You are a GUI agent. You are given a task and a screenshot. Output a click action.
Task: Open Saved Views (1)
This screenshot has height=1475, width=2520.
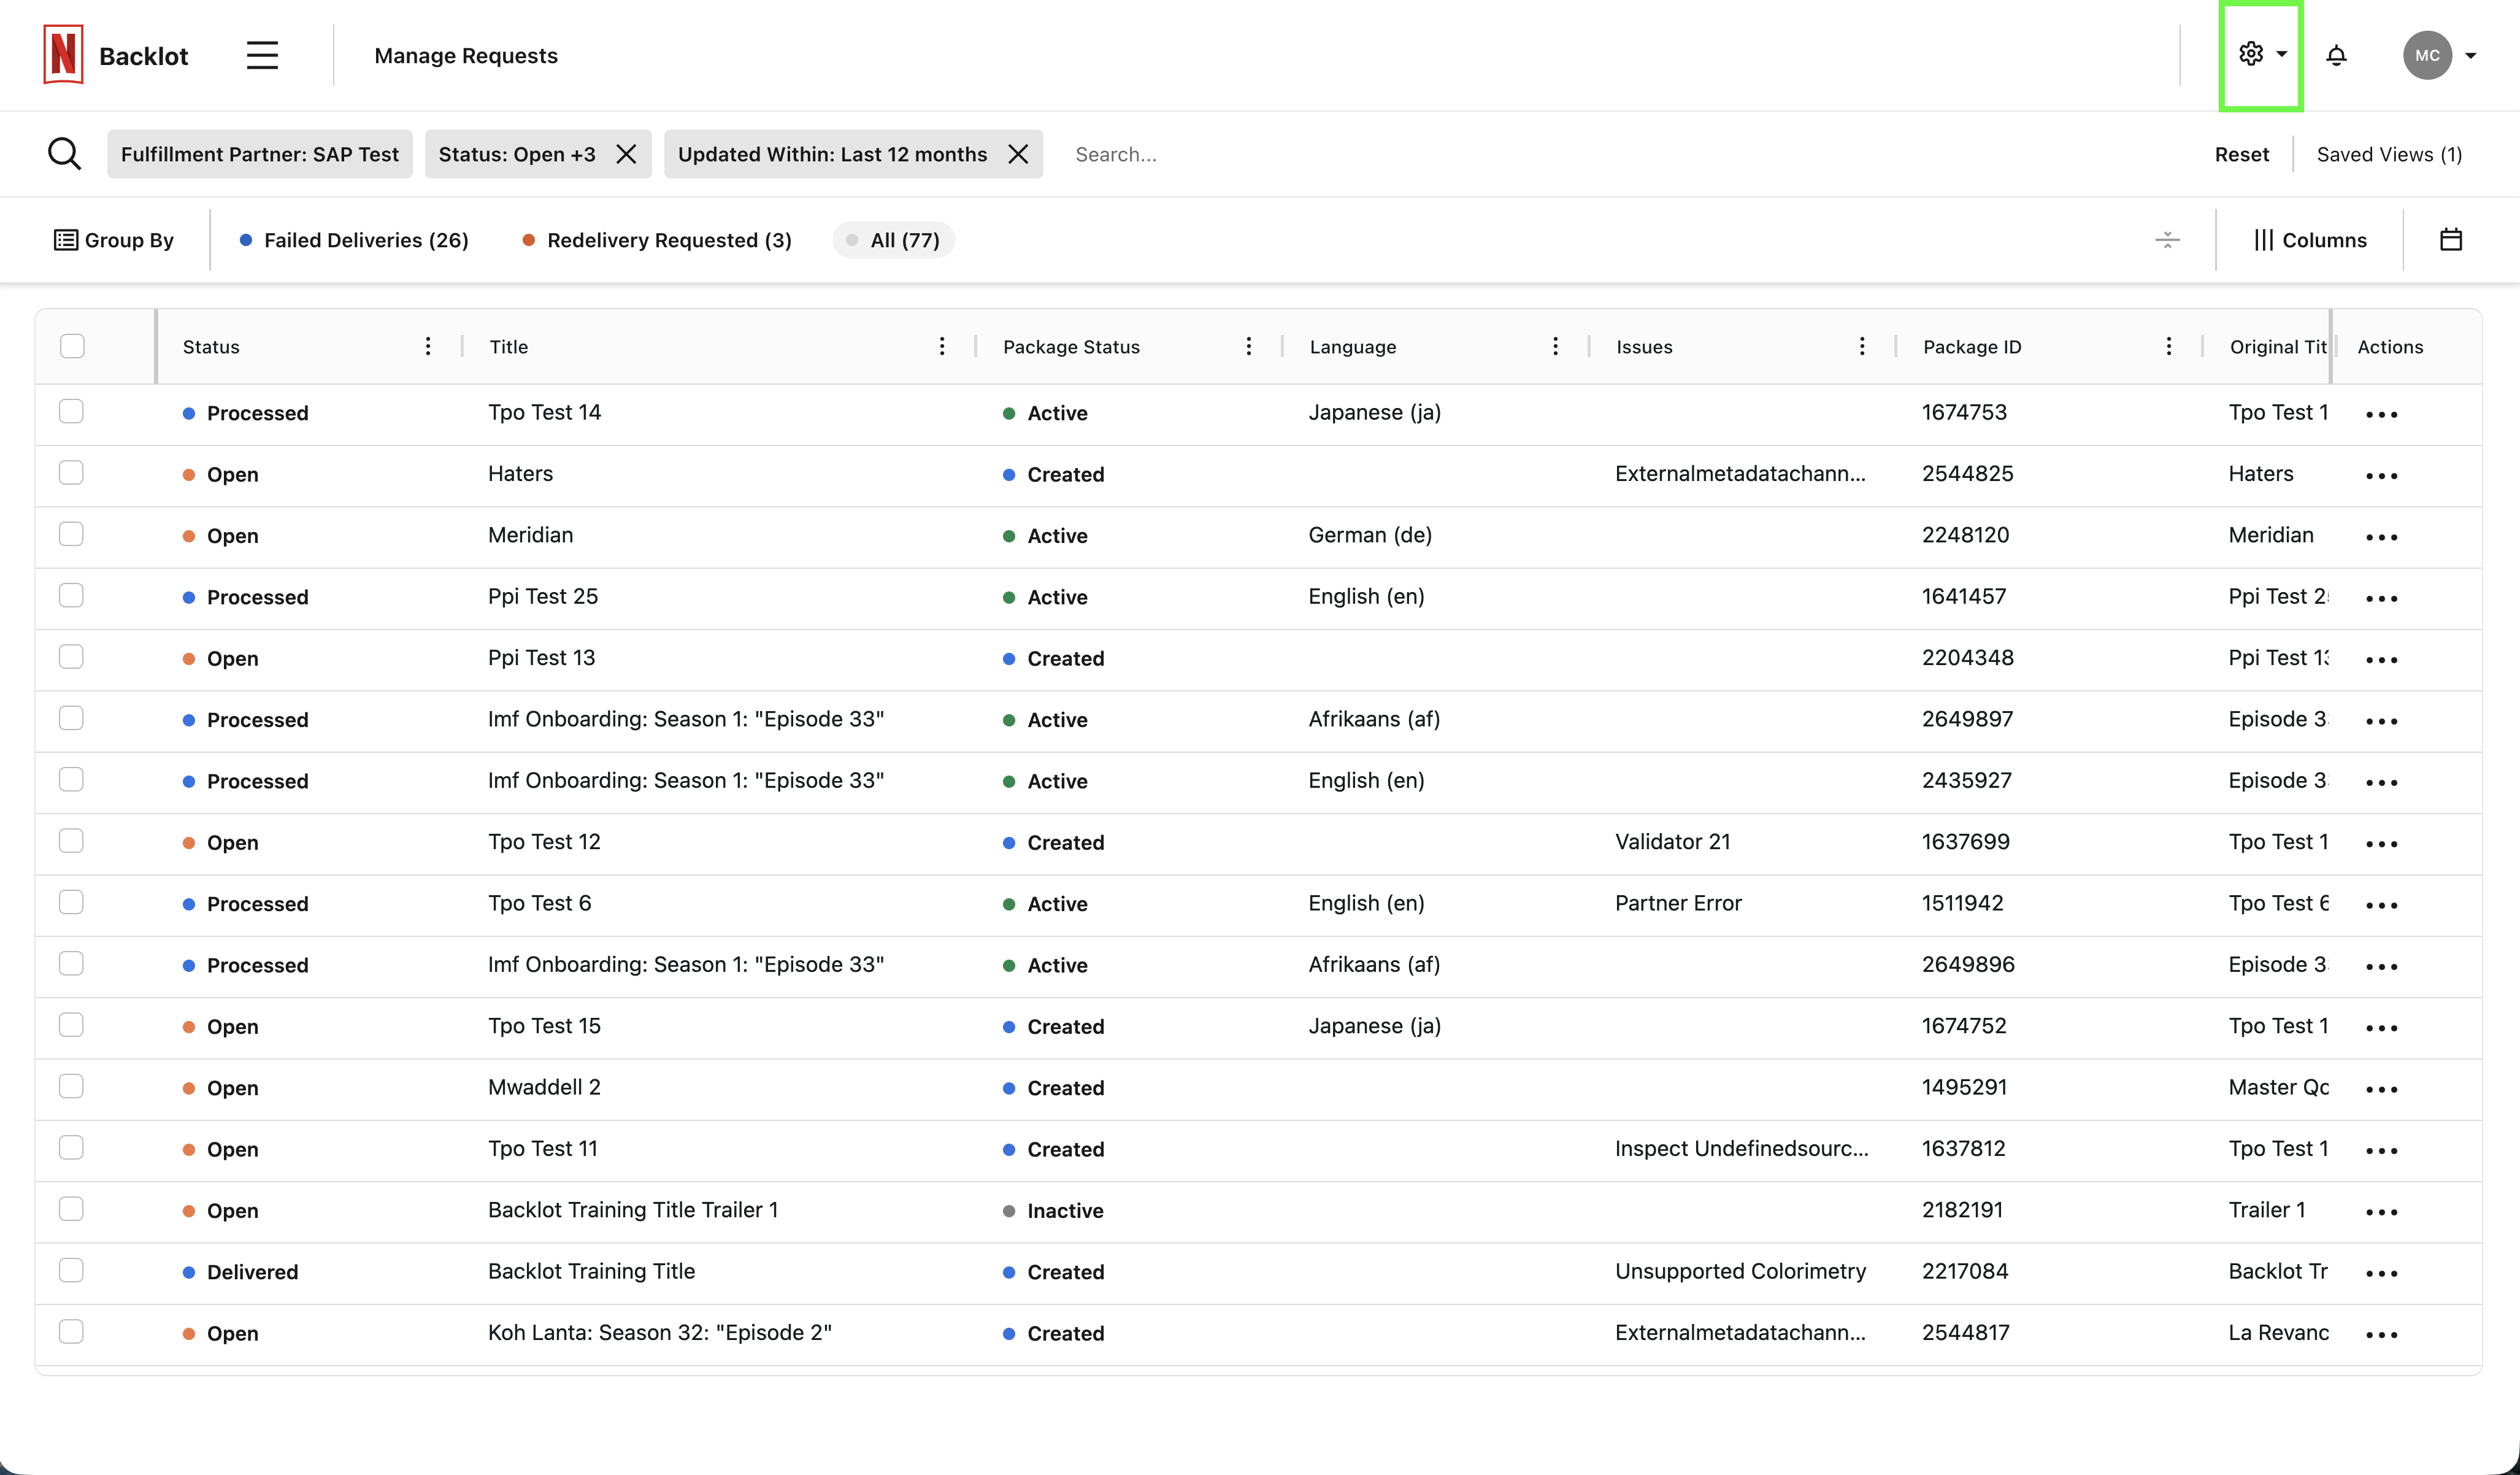(2389, 153)
